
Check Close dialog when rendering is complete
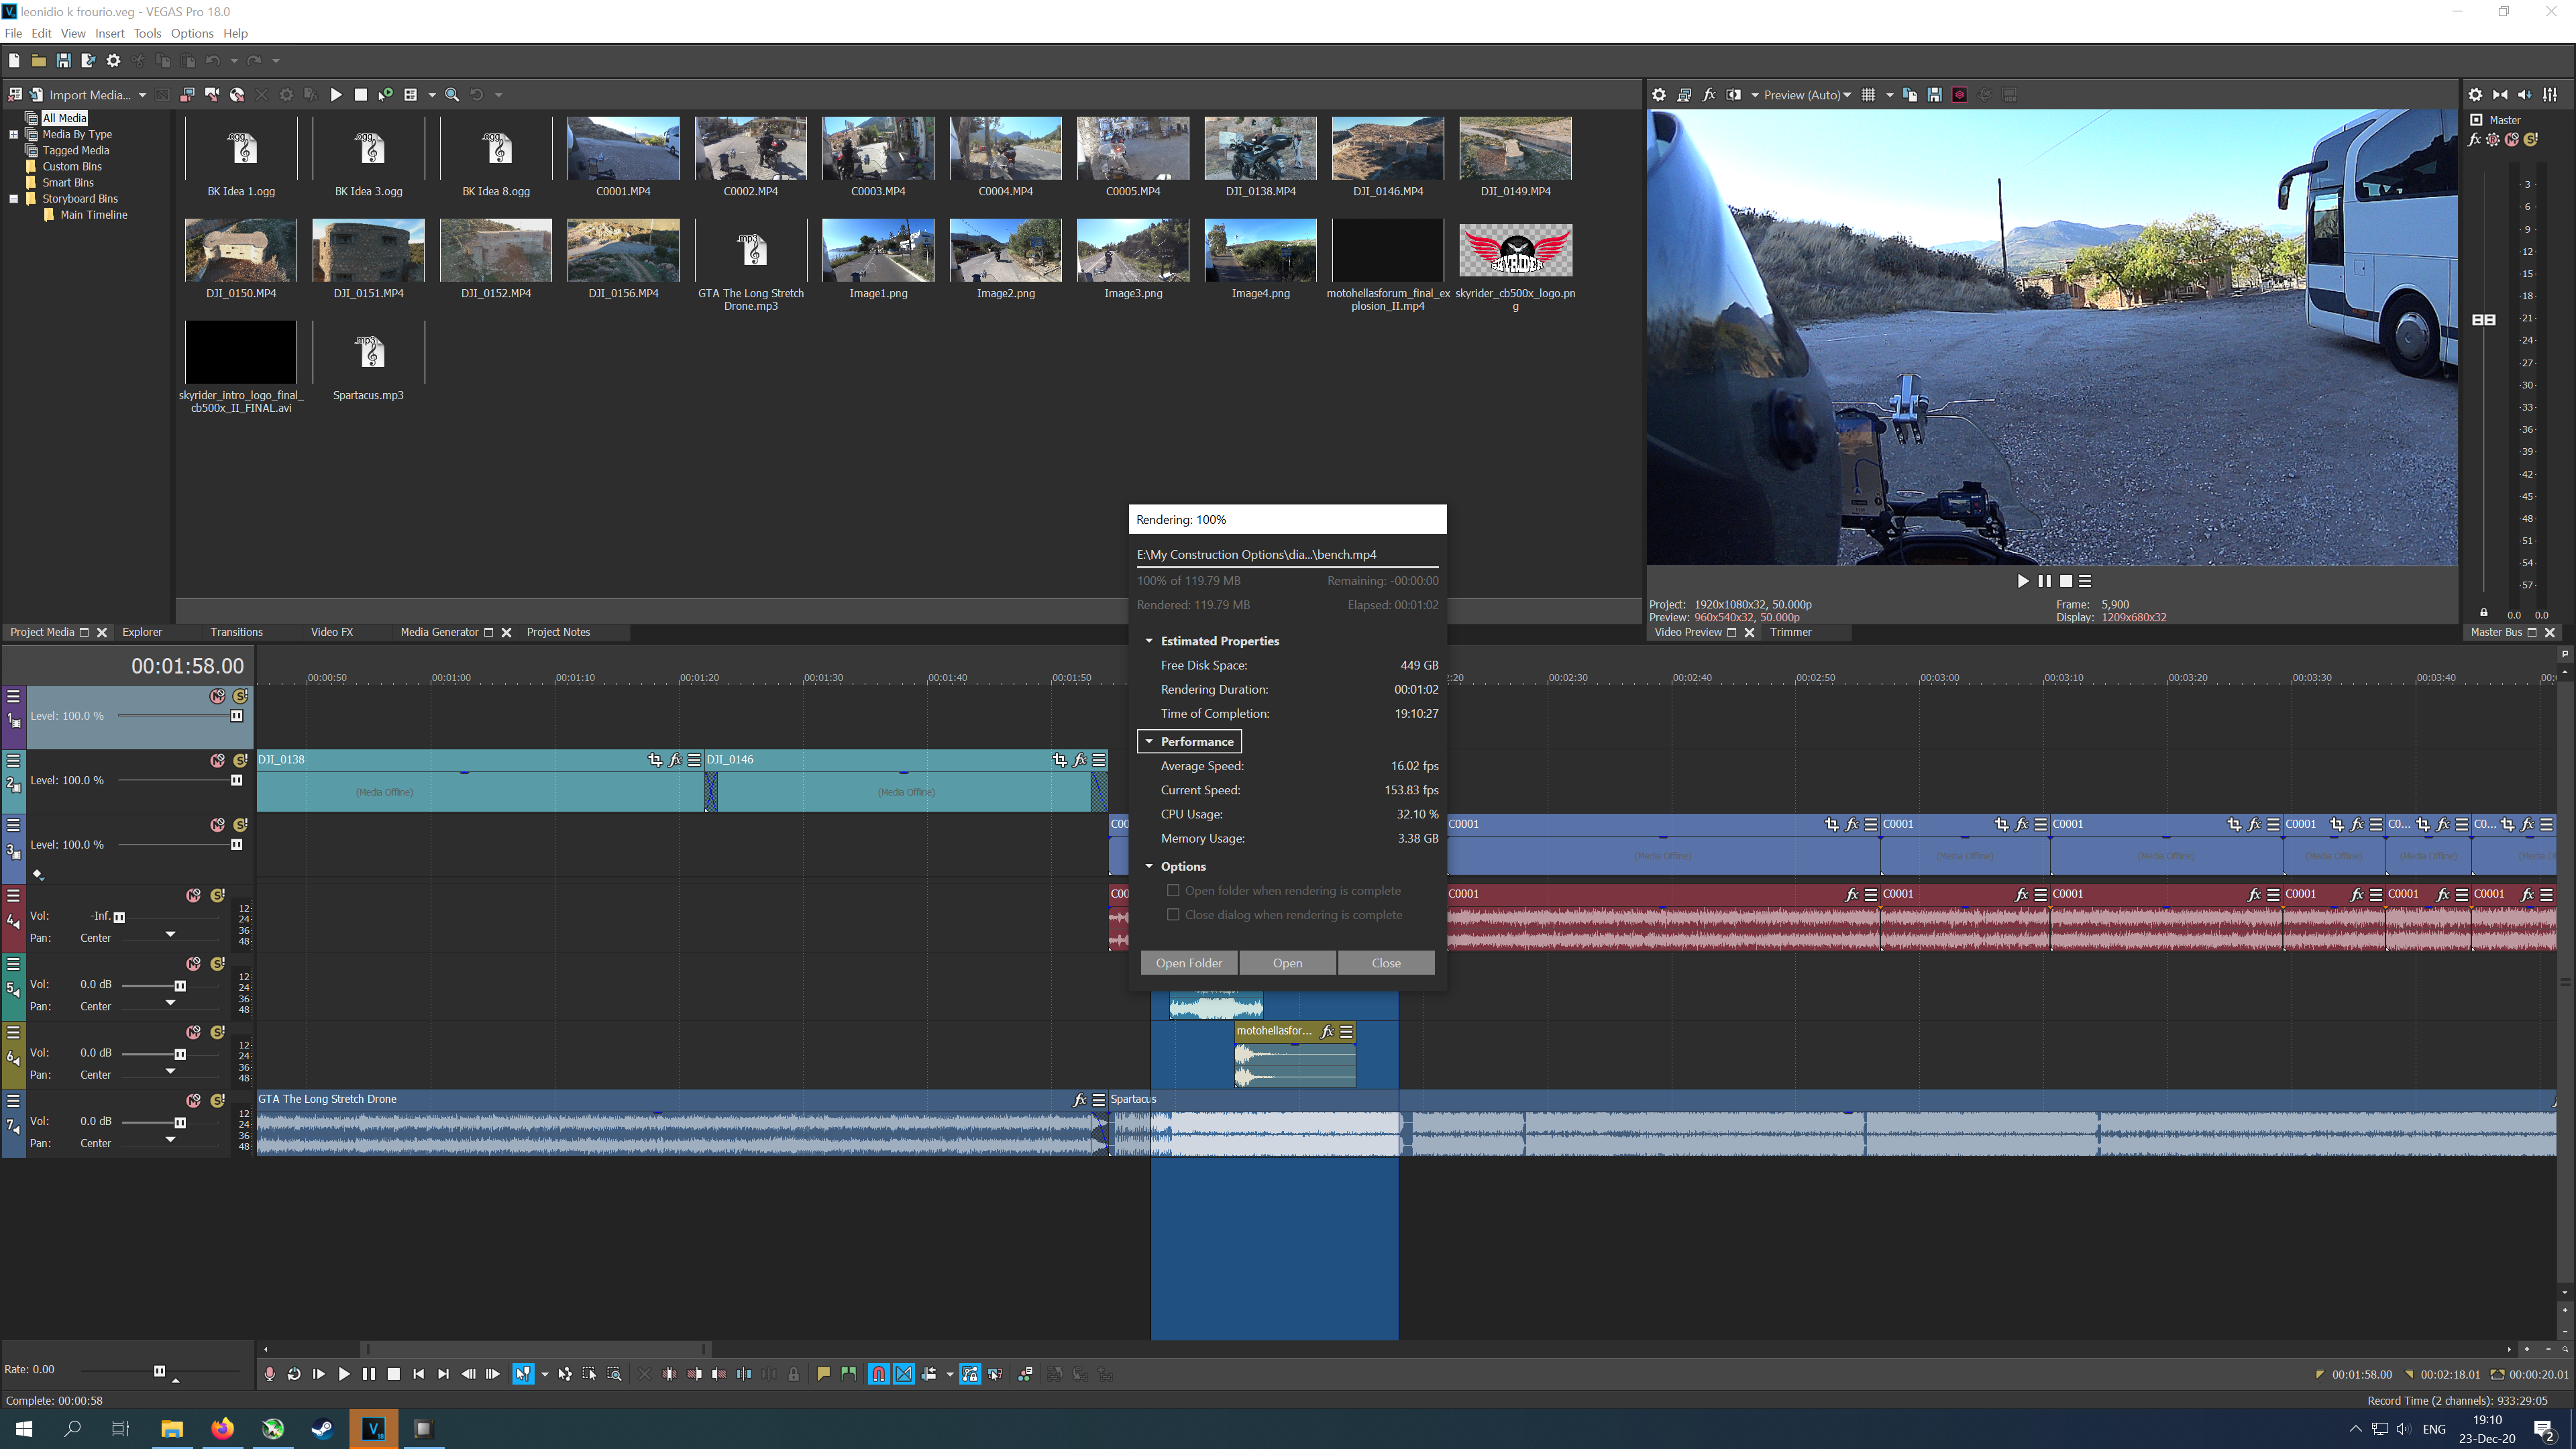[x=1174, y=914]
